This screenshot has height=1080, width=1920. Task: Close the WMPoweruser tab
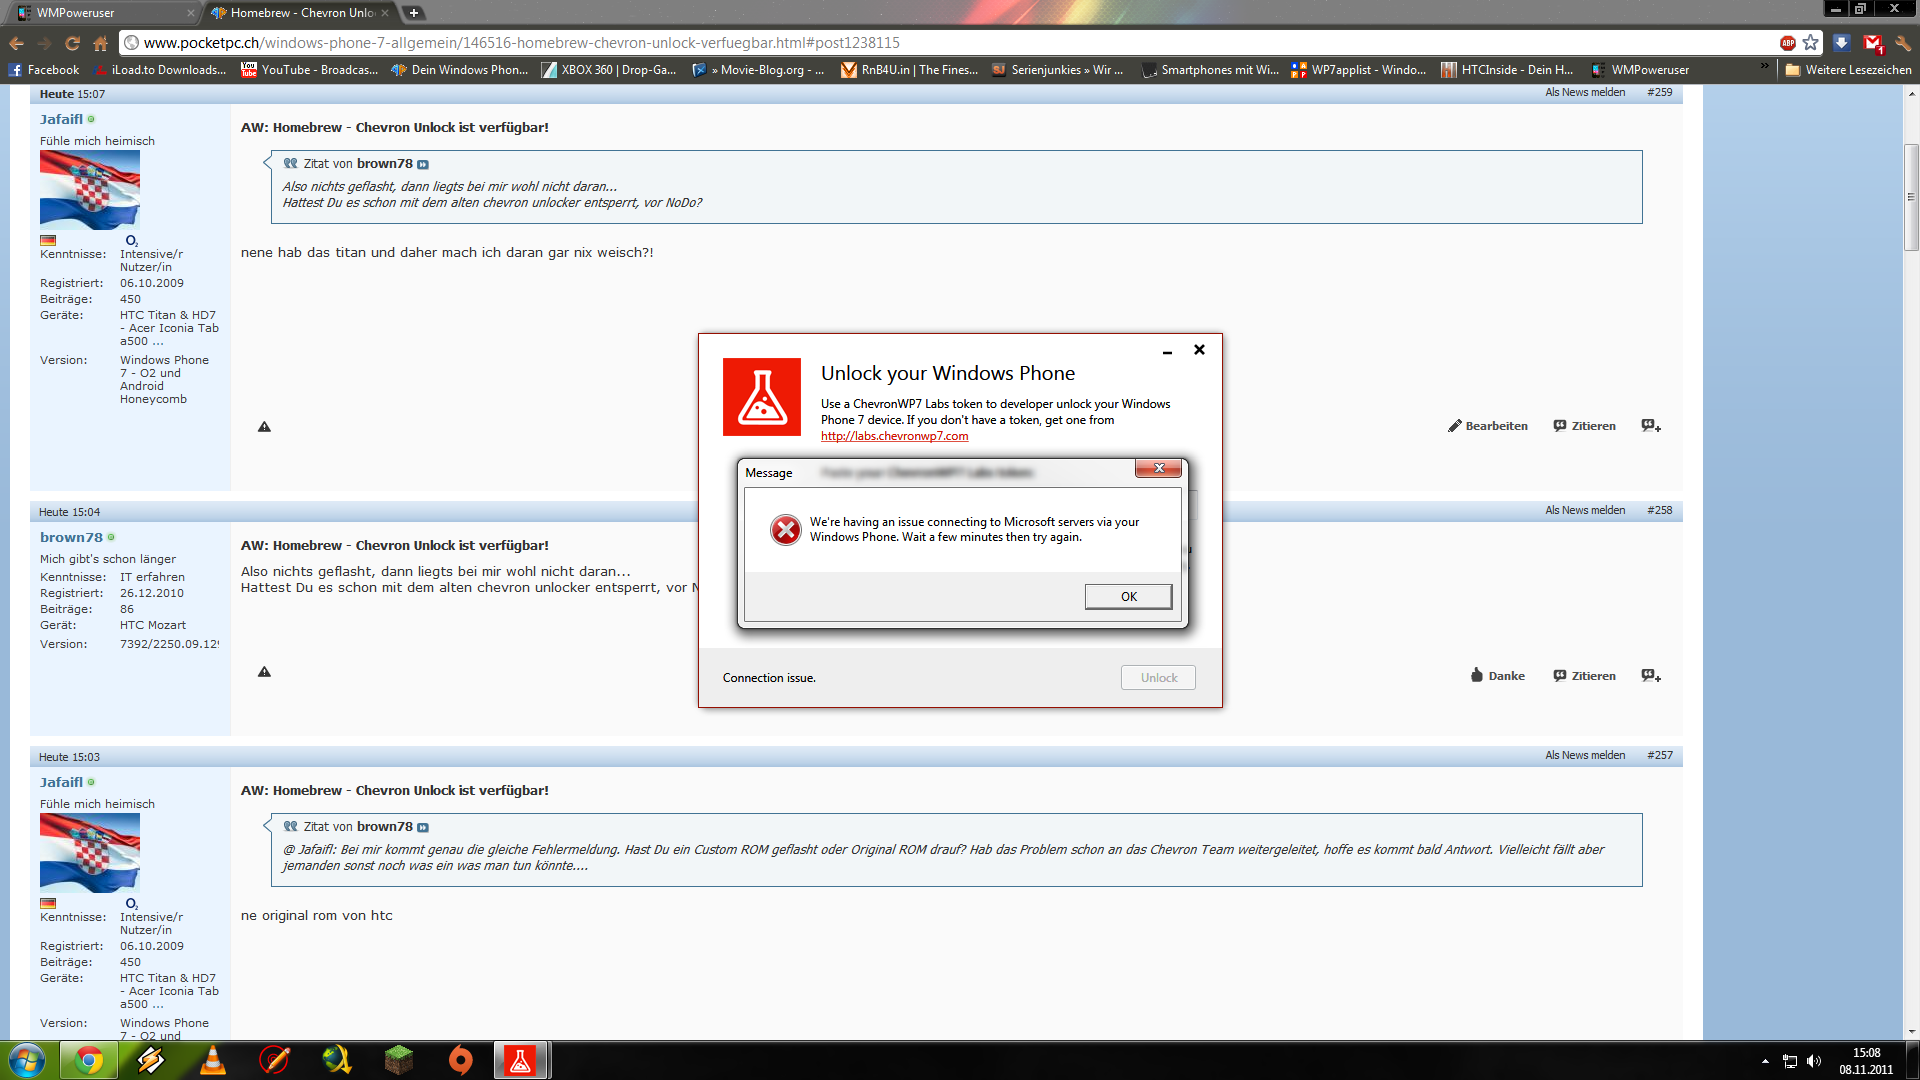(190, 13)
